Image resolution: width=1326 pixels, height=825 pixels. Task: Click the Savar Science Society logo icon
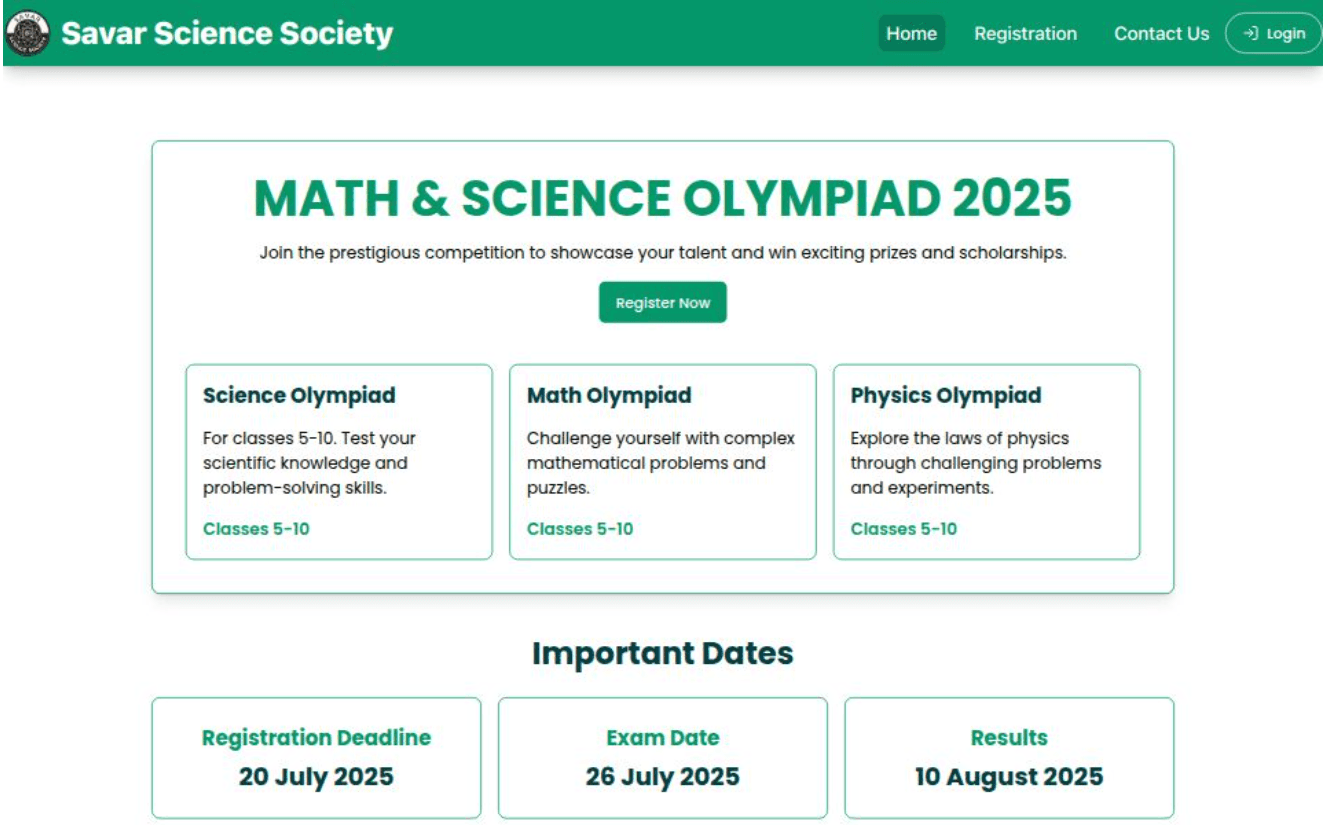(27, 34)
